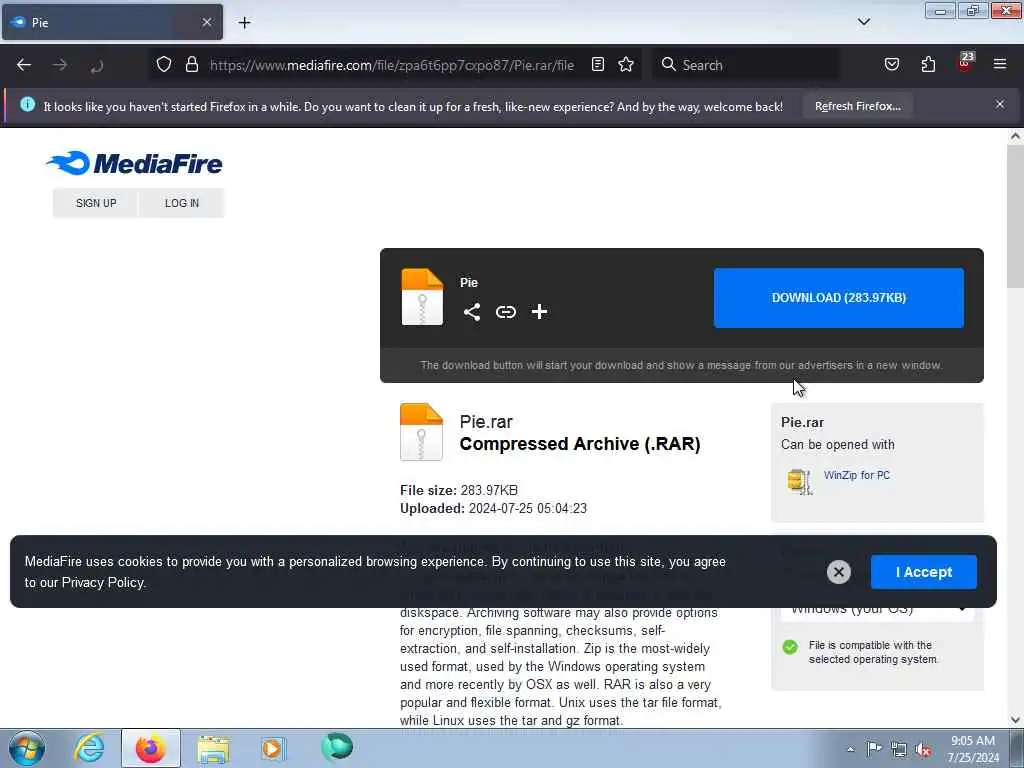Screen dimensions: 1024x768
Task: Click the network tray icon
Action: point(899,749)
